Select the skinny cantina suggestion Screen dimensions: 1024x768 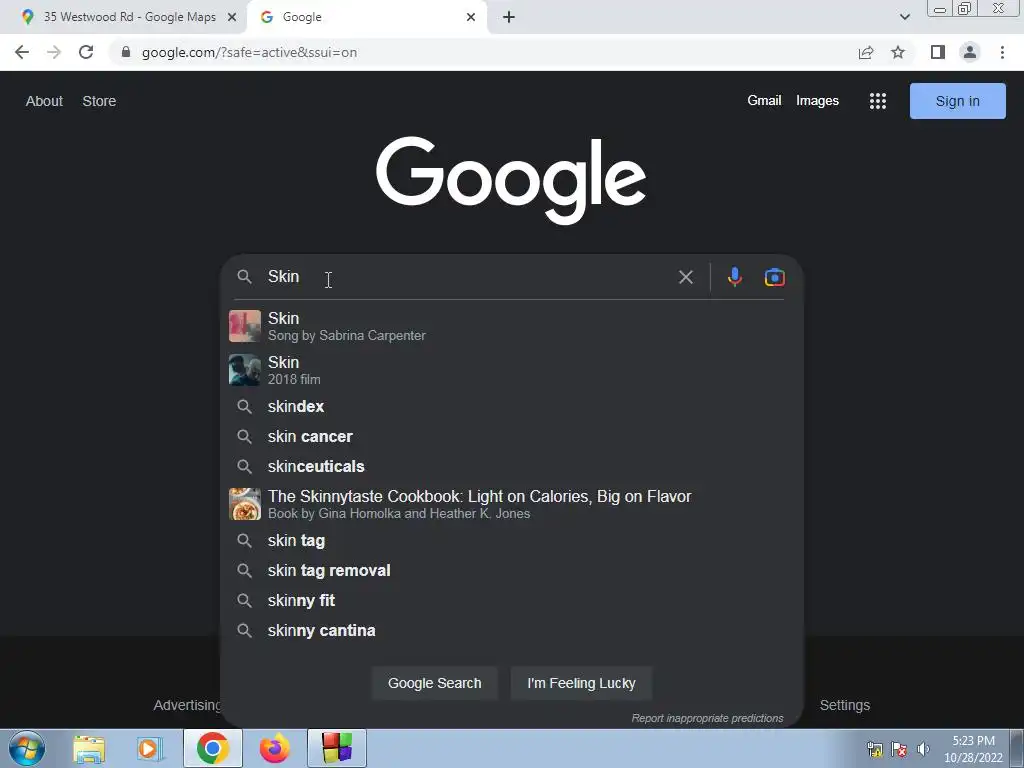[511, 631]
